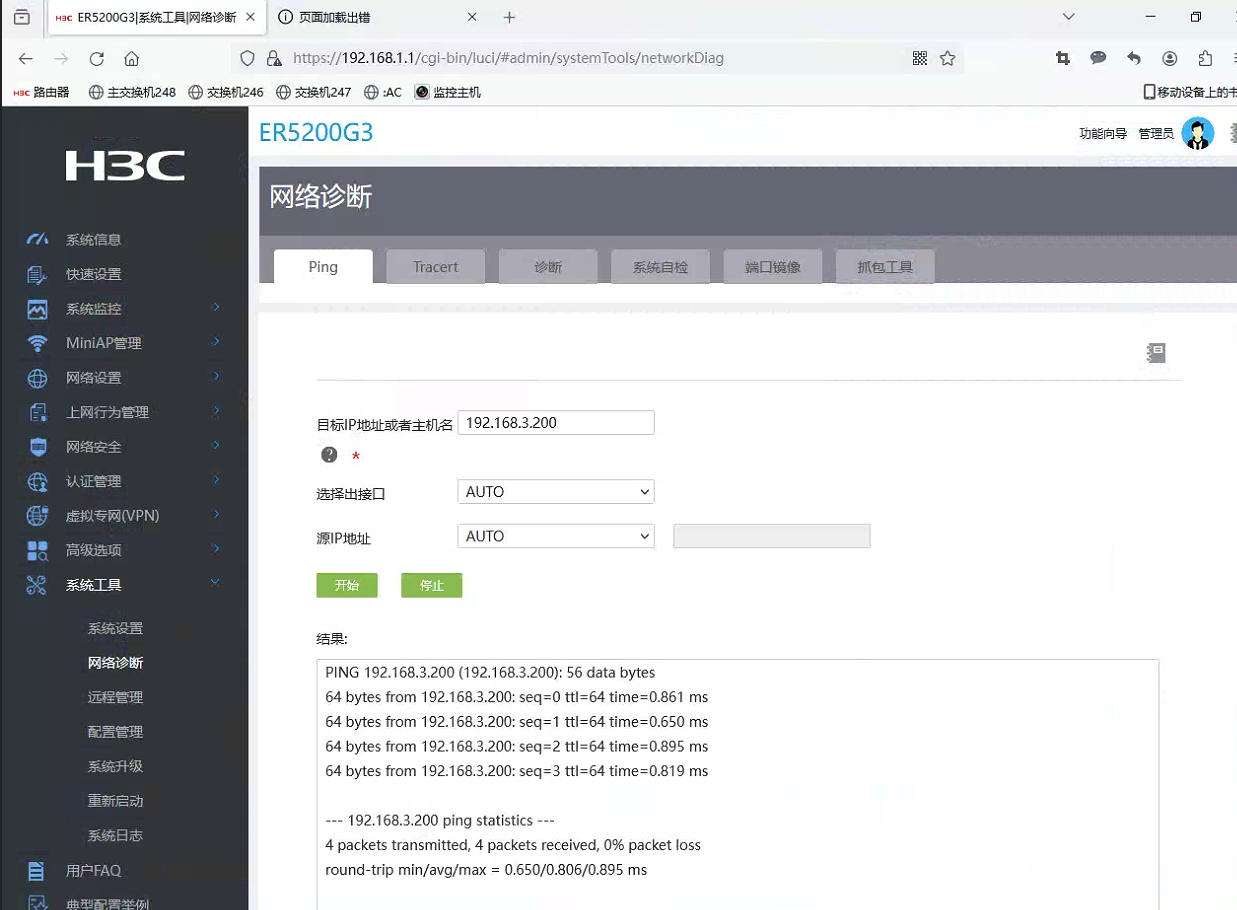1237x910 pixels.
Task: Click the grey source IP text box
Action: click(772, 536)
